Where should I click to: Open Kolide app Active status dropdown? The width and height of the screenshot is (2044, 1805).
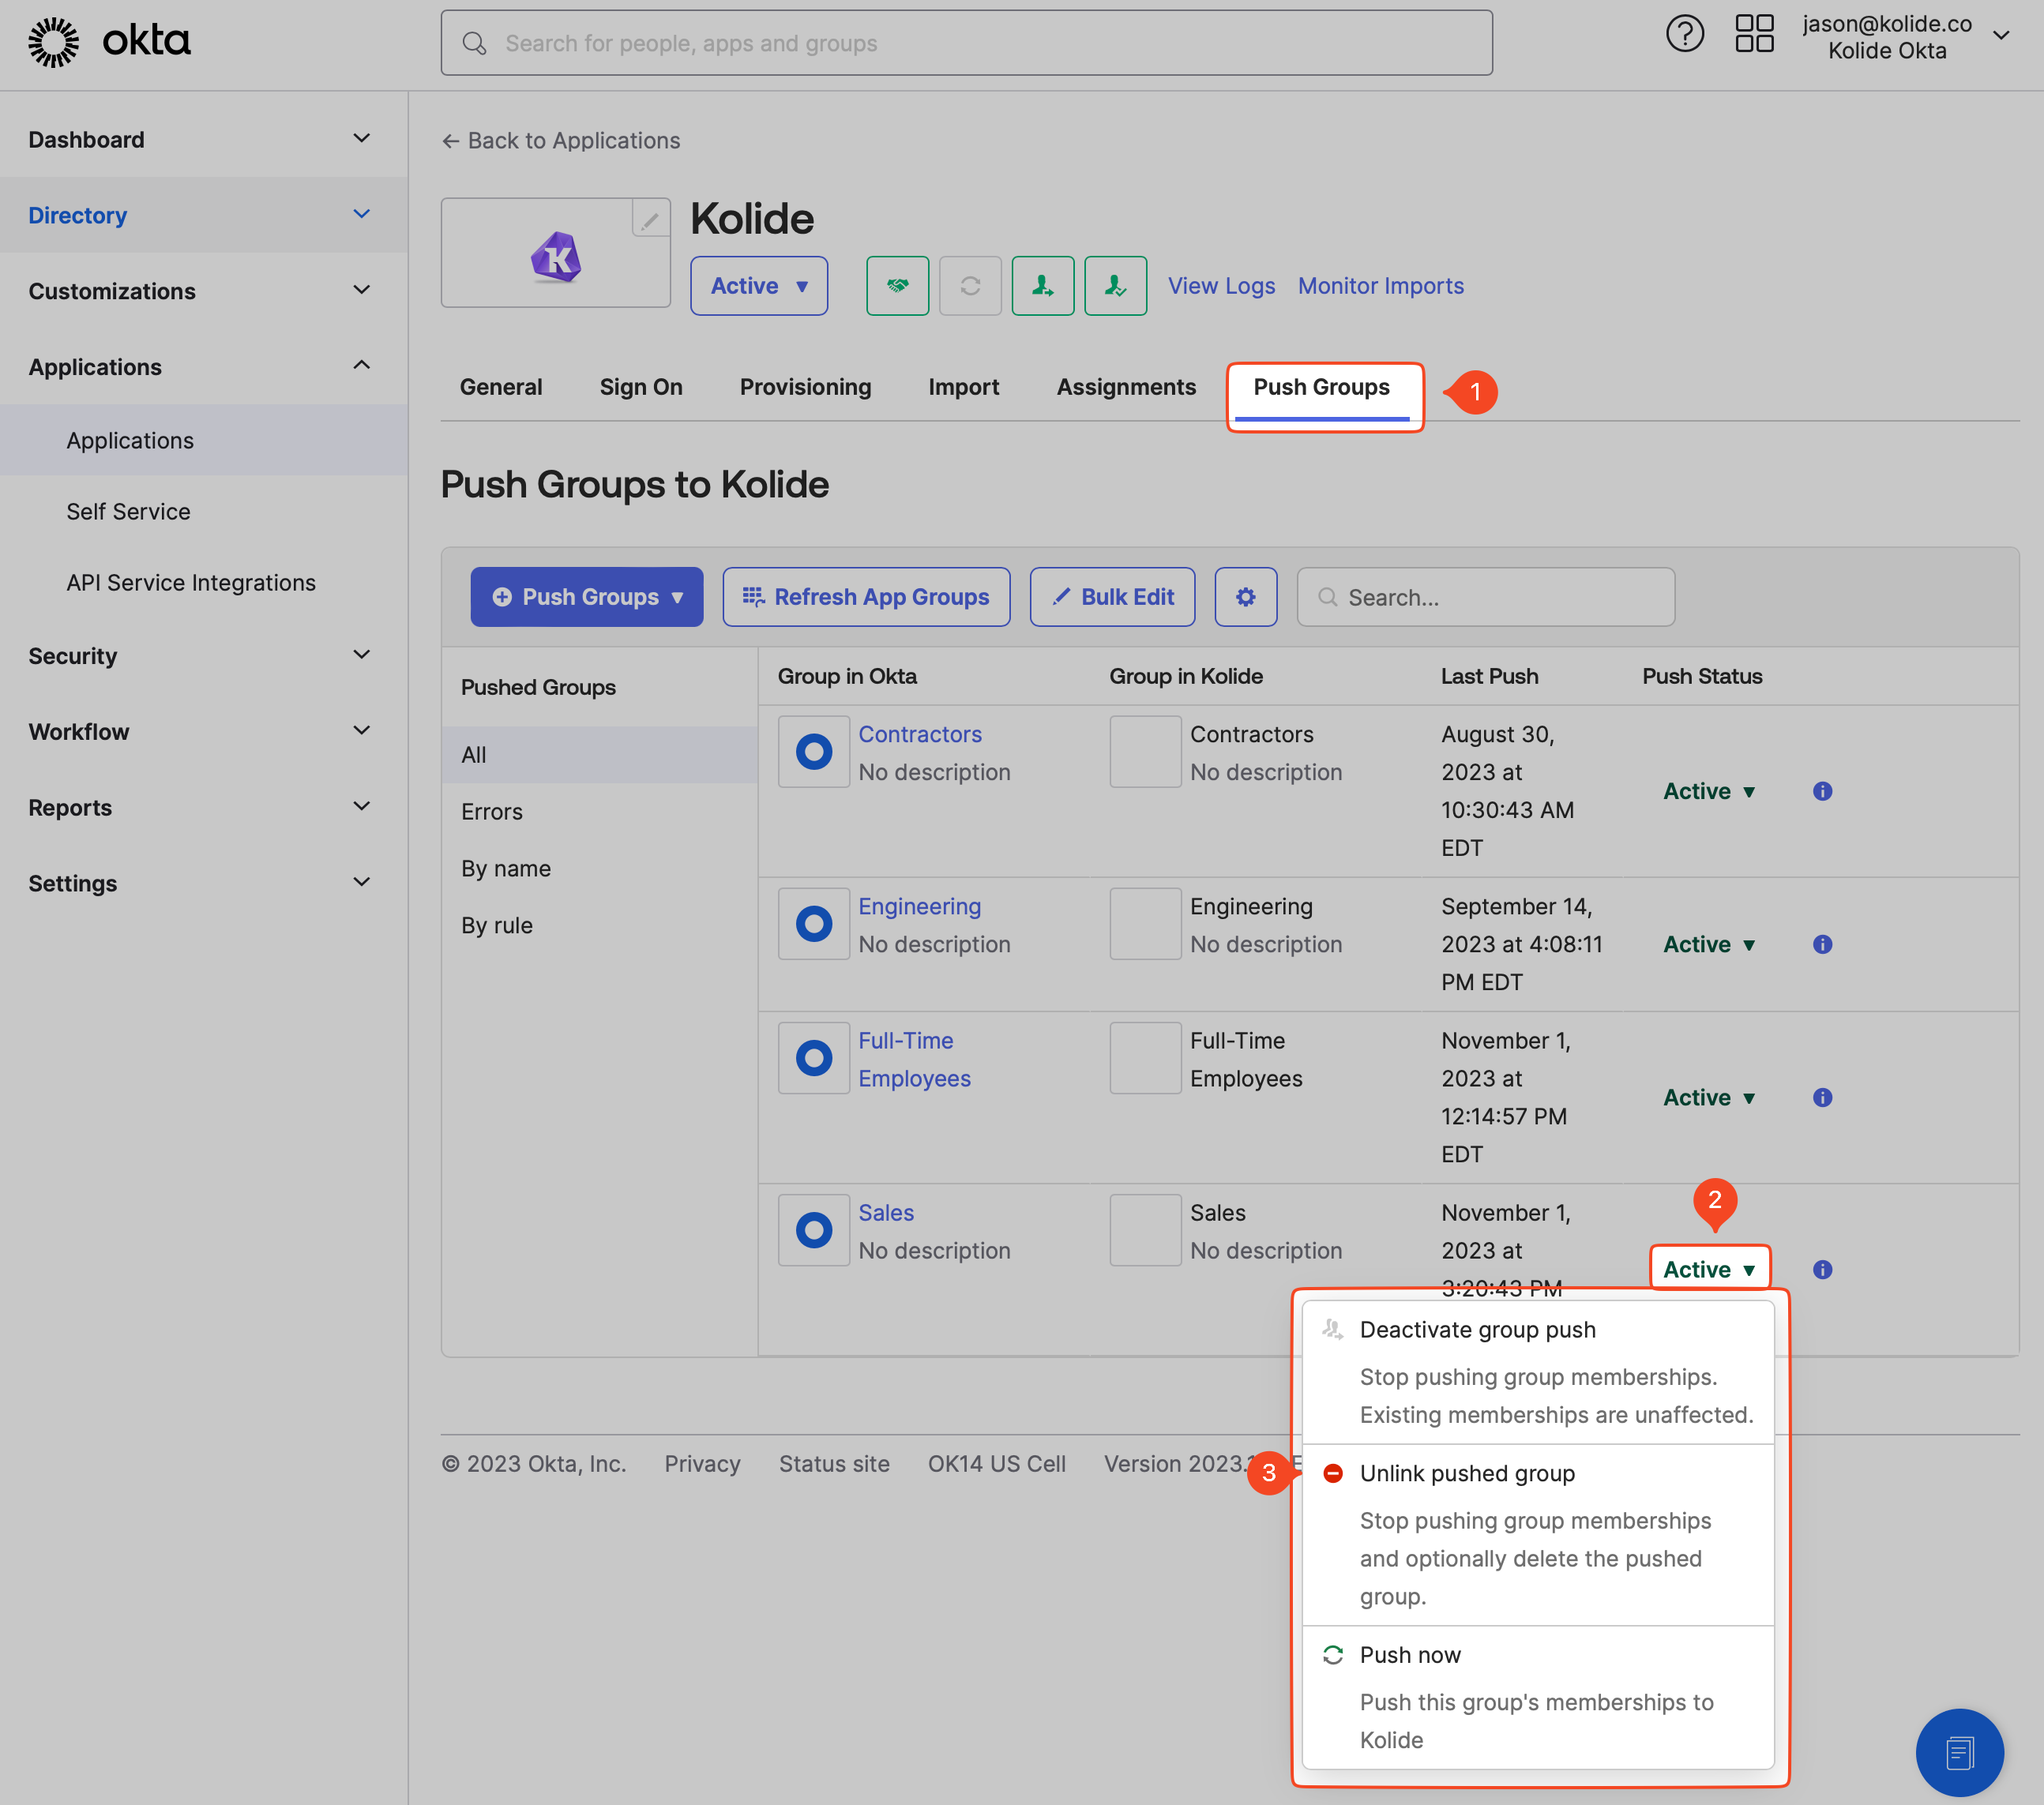pos(758,286)
